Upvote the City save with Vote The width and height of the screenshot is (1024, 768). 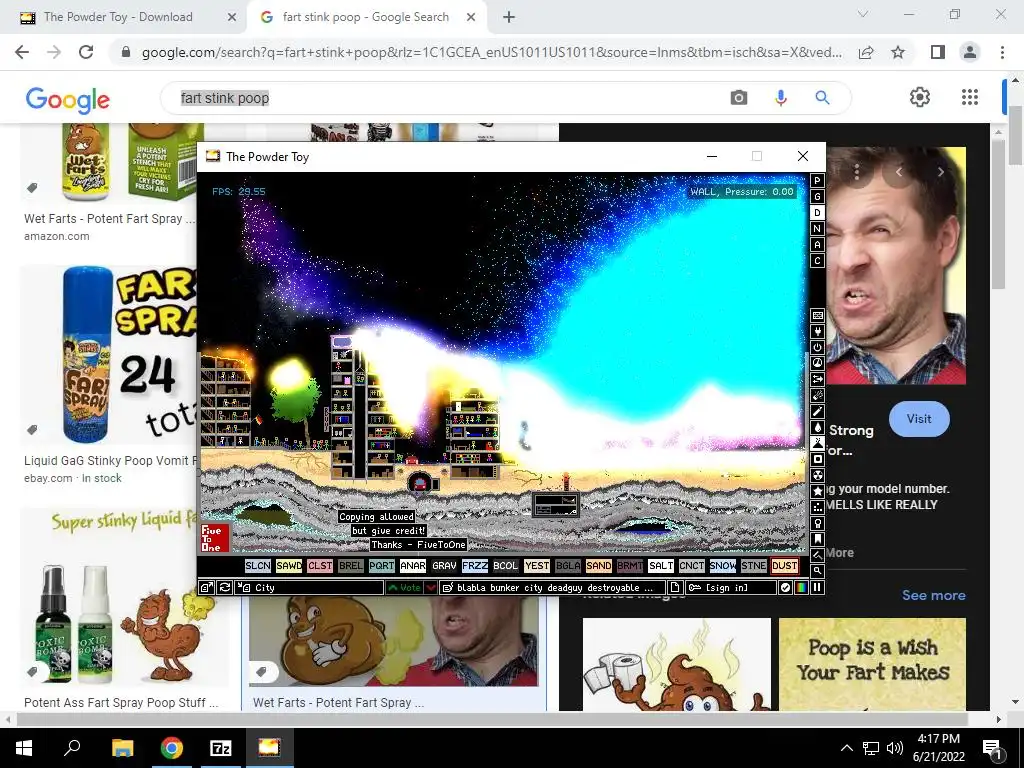405,588
